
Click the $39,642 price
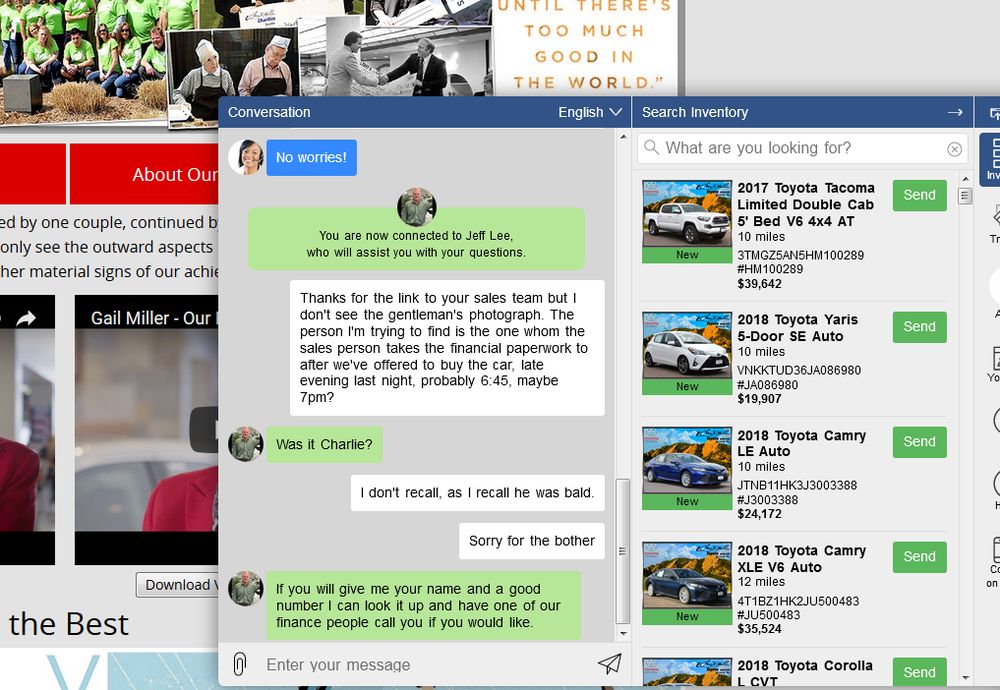(760, 284)
